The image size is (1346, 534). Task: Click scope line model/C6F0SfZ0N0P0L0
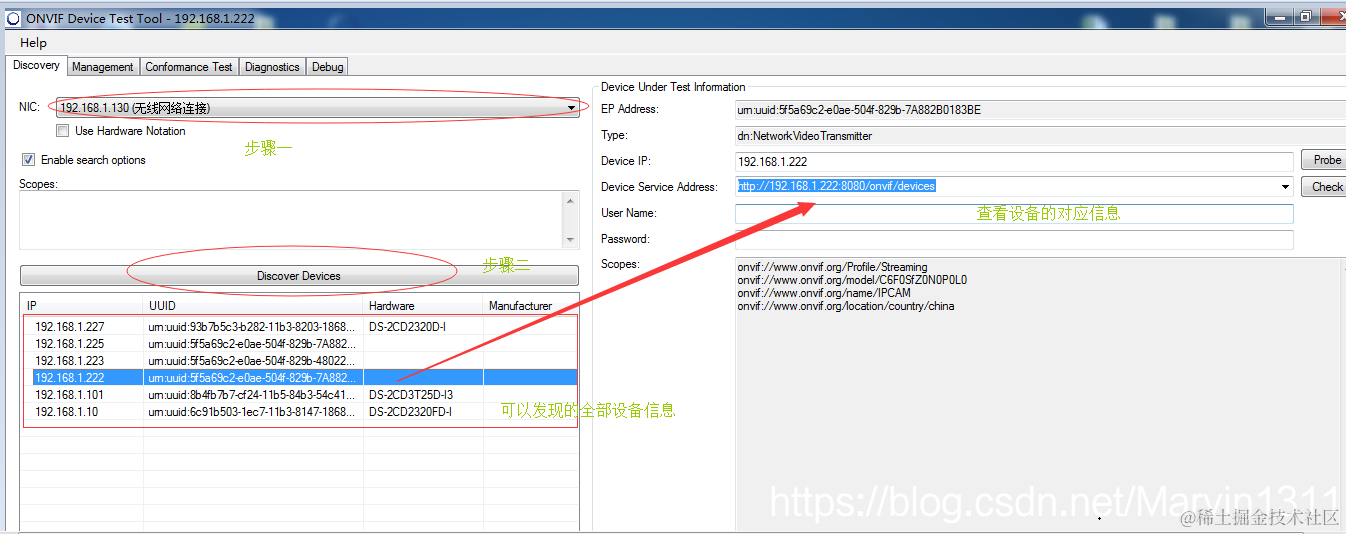(852, 280)
